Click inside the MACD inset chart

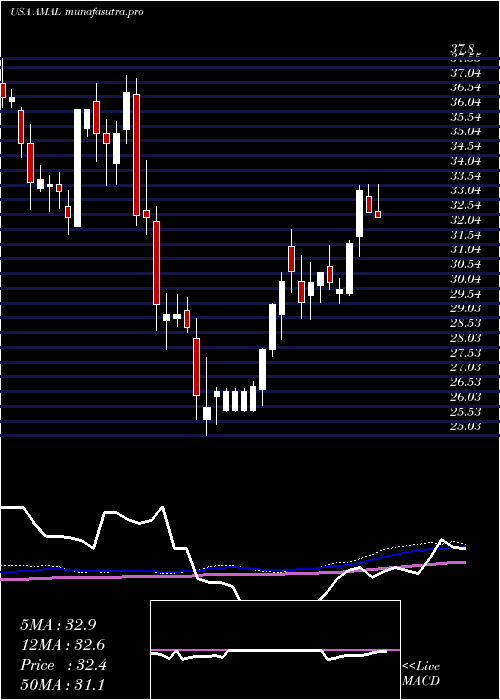pyautogui.click(x=275, y=650)
